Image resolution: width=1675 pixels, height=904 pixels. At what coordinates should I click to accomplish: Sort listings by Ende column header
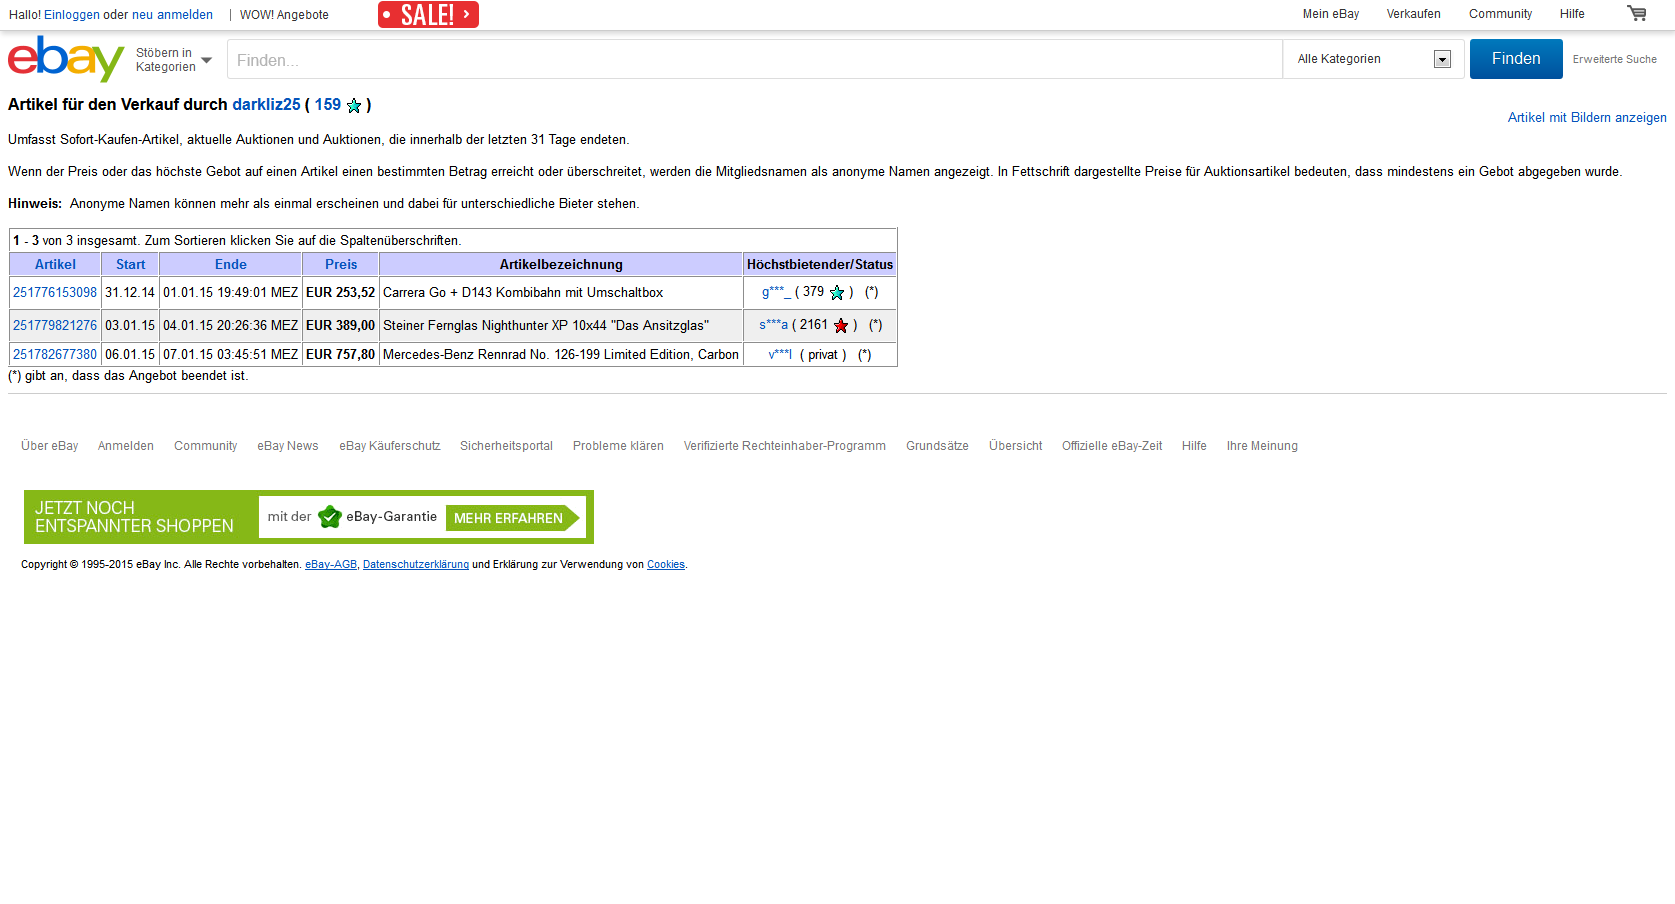[230, 265]
